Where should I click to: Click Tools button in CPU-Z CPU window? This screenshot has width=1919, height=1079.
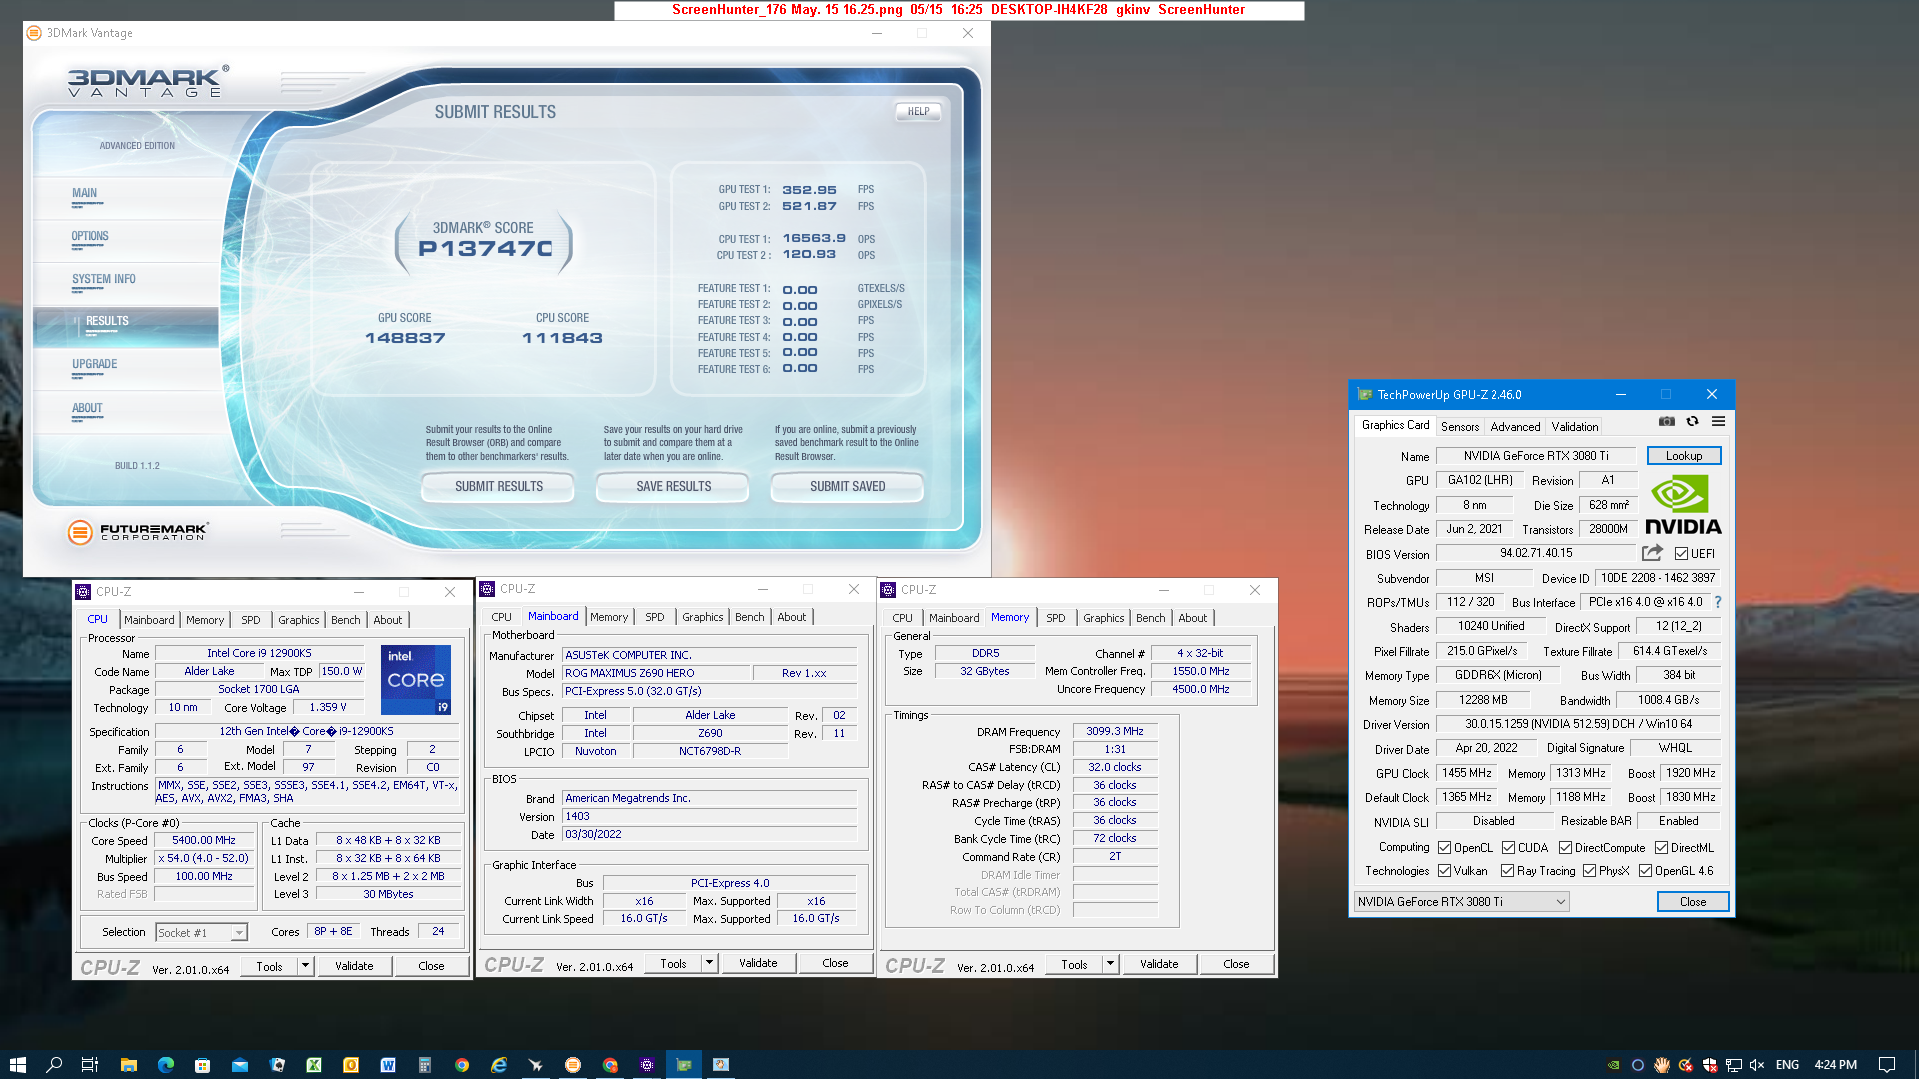tap(269, 966)
